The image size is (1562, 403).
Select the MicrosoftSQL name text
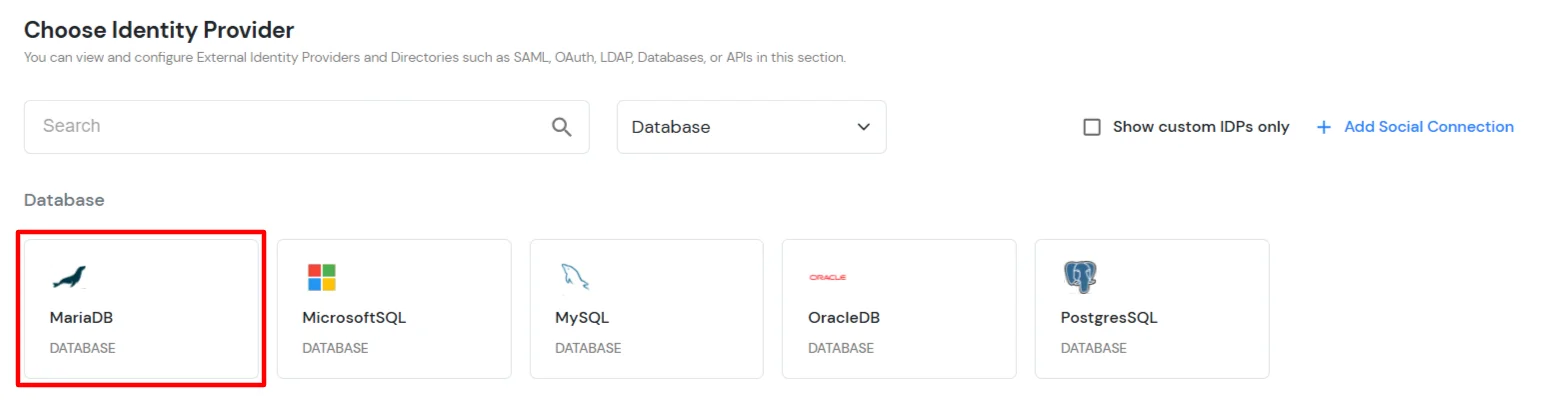tap(354, 318)
